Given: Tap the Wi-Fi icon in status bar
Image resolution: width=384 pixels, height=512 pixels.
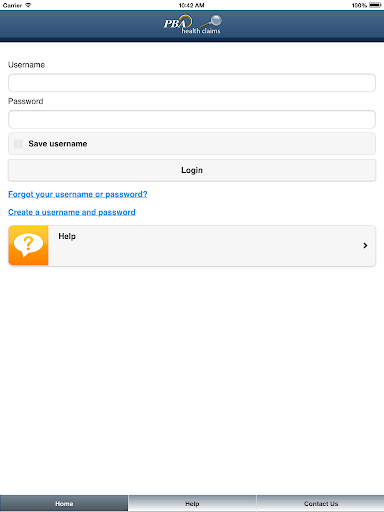Looking at the screenshot, I should [x=28, y=5].
